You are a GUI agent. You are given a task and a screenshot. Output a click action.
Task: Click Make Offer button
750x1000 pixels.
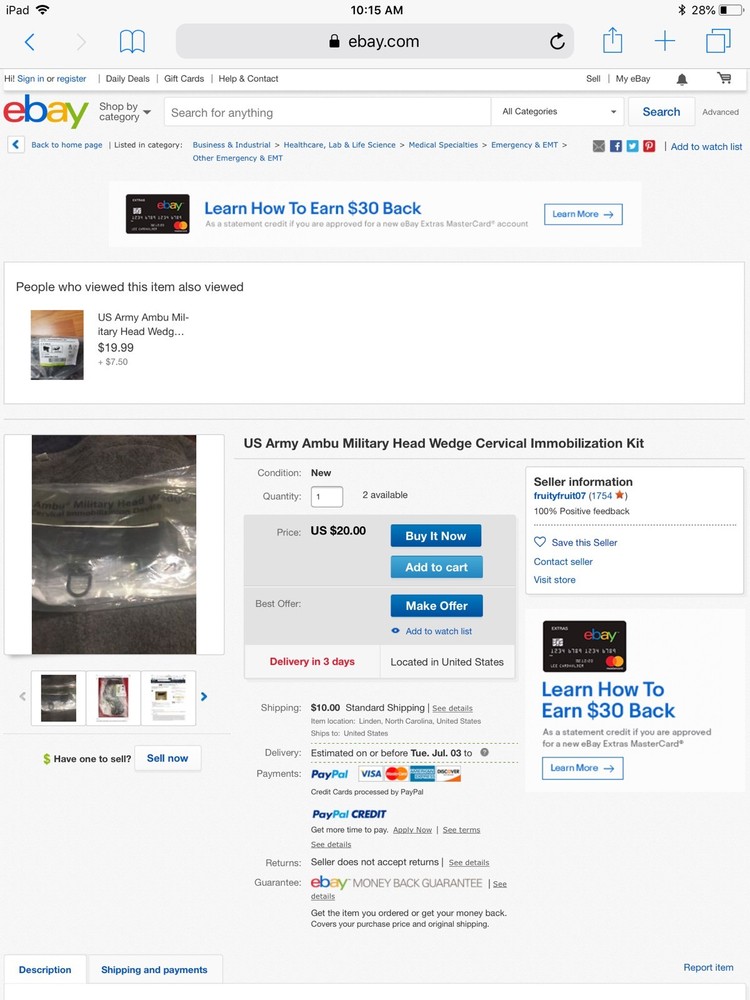click(x=437, y=605)
